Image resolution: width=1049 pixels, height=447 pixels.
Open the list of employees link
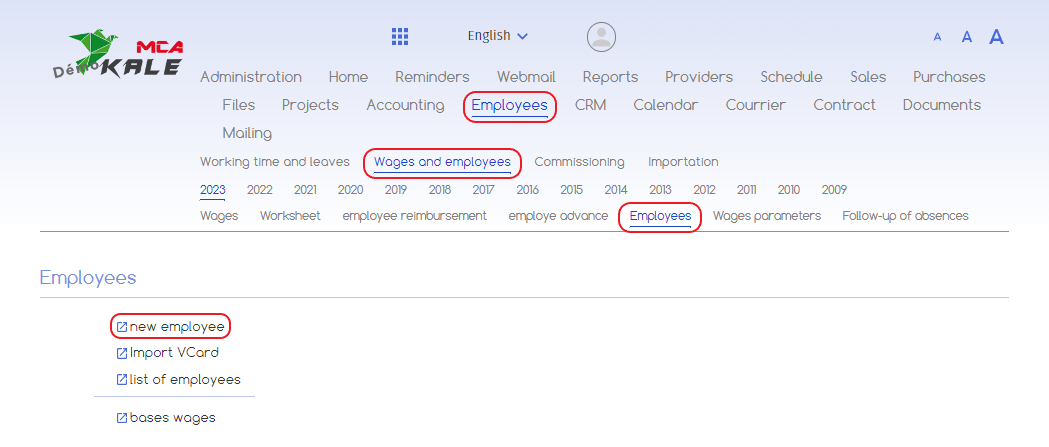pos(185,380)
